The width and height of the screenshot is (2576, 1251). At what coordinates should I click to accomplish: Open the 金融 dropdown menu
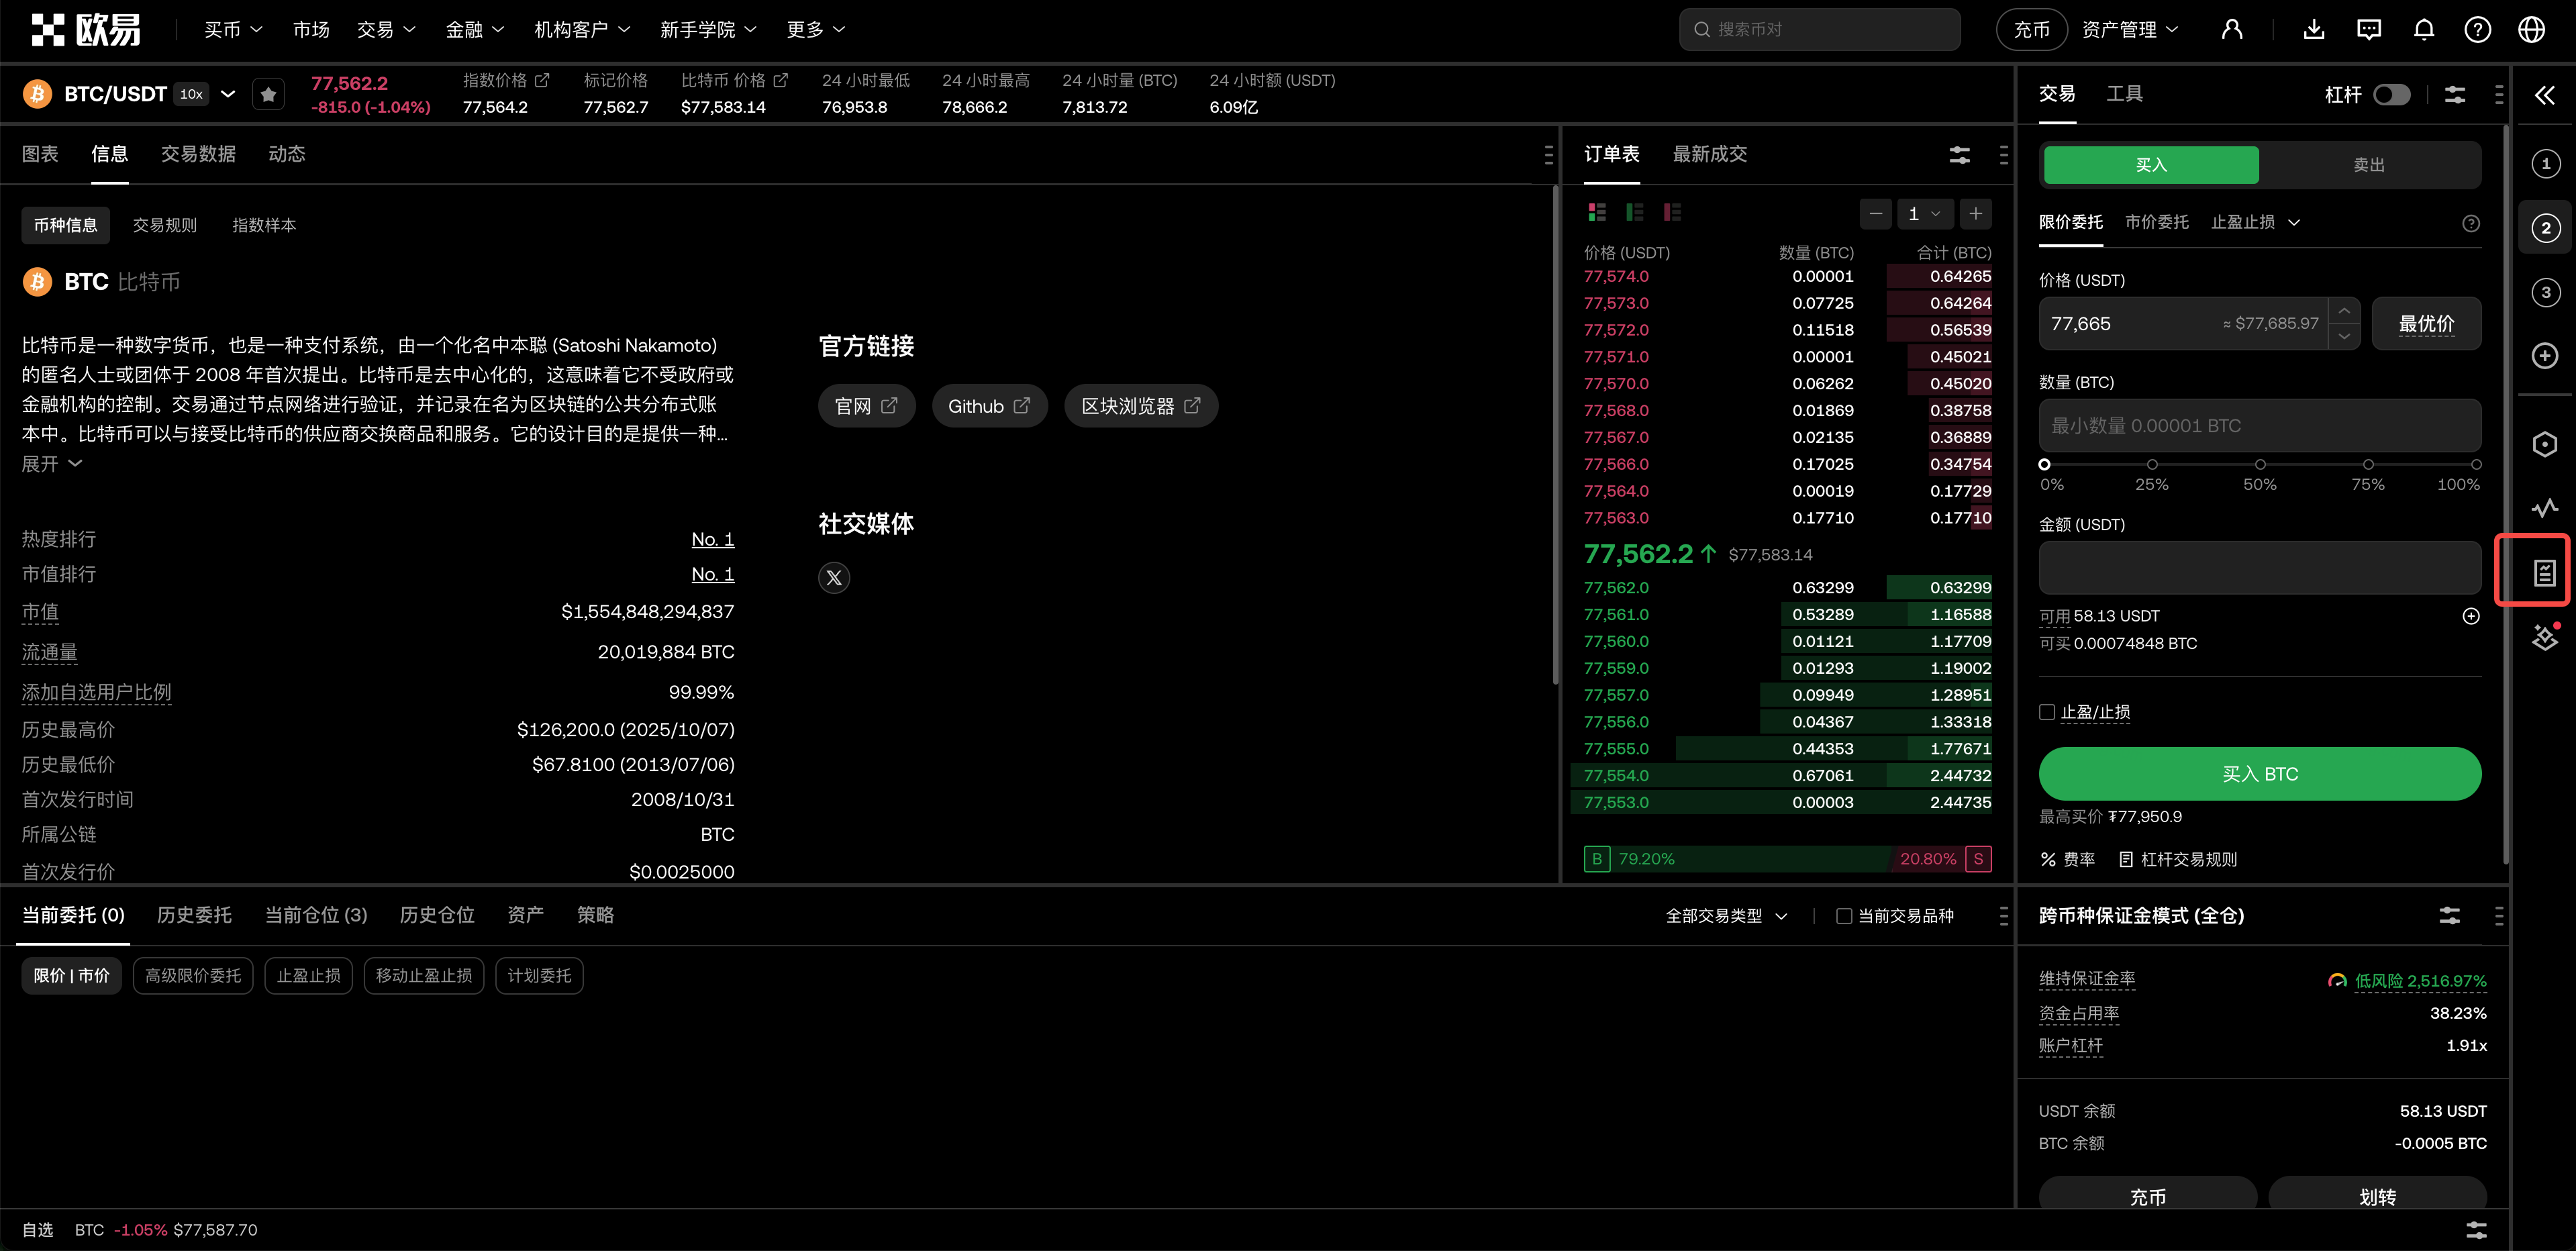click(475, 30)
